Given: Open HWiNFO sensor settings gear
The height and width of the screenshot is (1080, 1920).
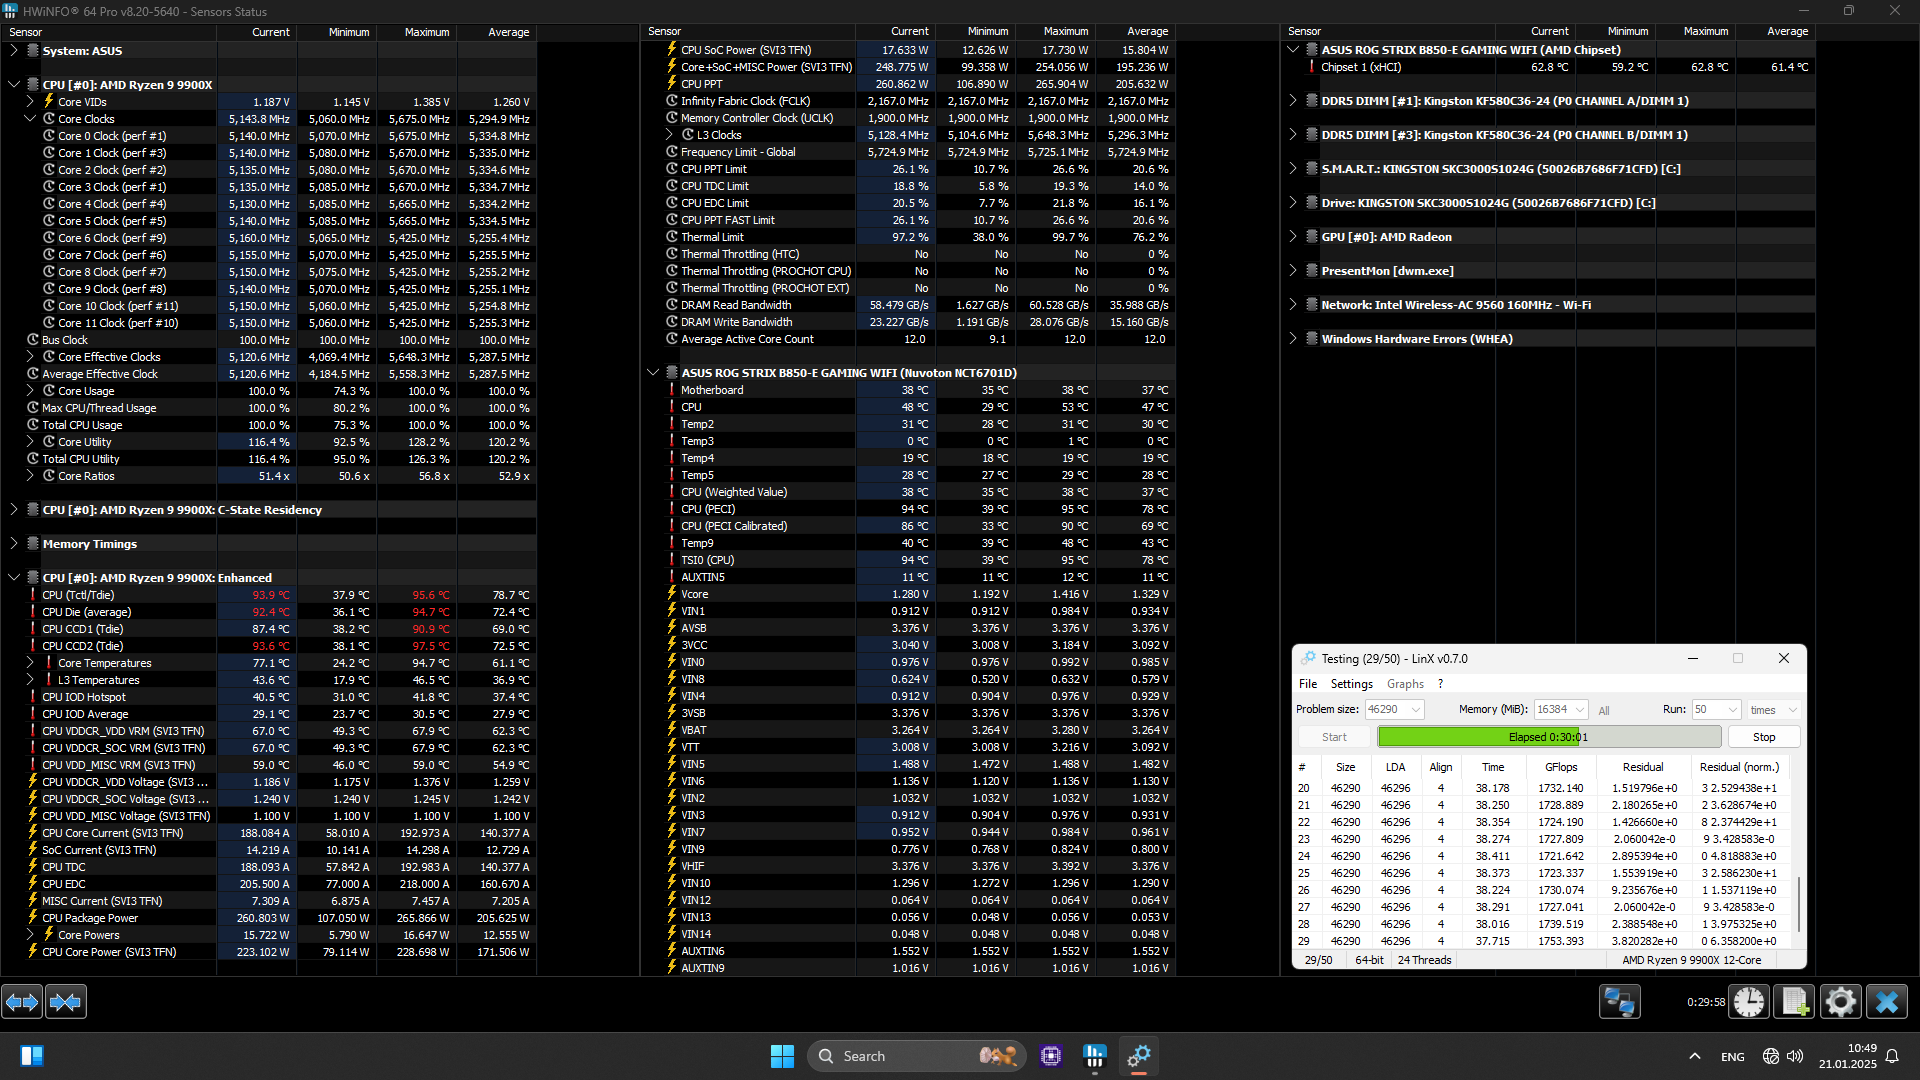Looking at the screenshot, I should pos(1840,1002).
